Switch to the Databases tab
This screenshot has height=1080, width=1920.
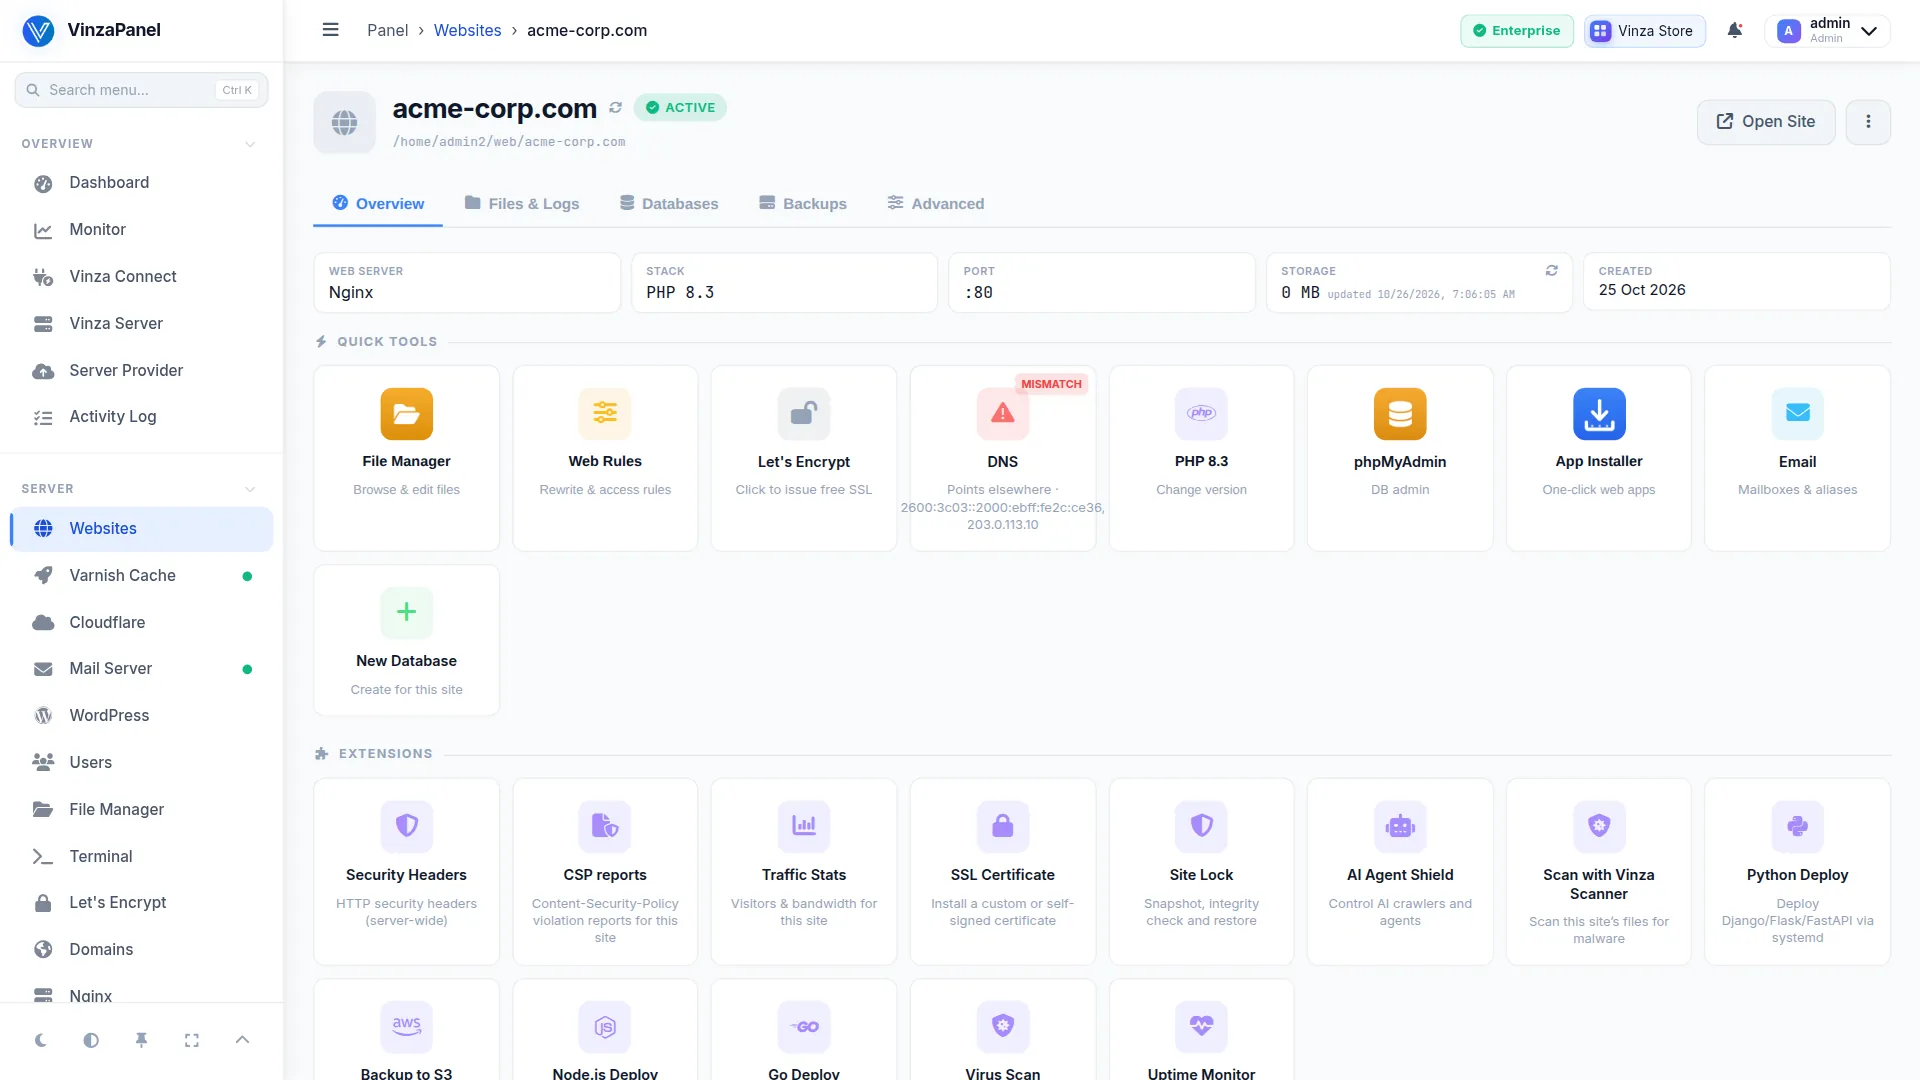tap(669, 203)
